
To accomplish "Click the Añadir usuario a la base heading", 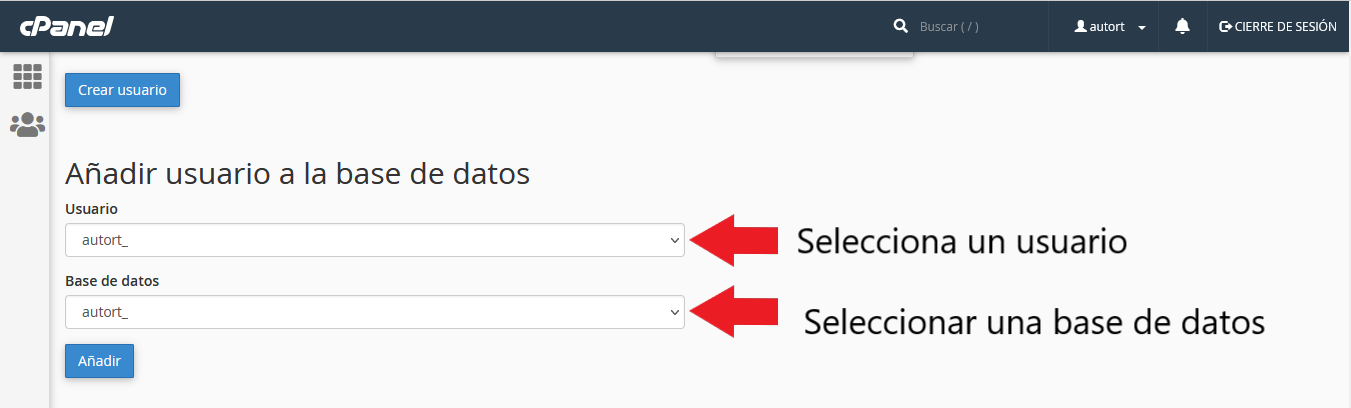I will click(297, 174).
